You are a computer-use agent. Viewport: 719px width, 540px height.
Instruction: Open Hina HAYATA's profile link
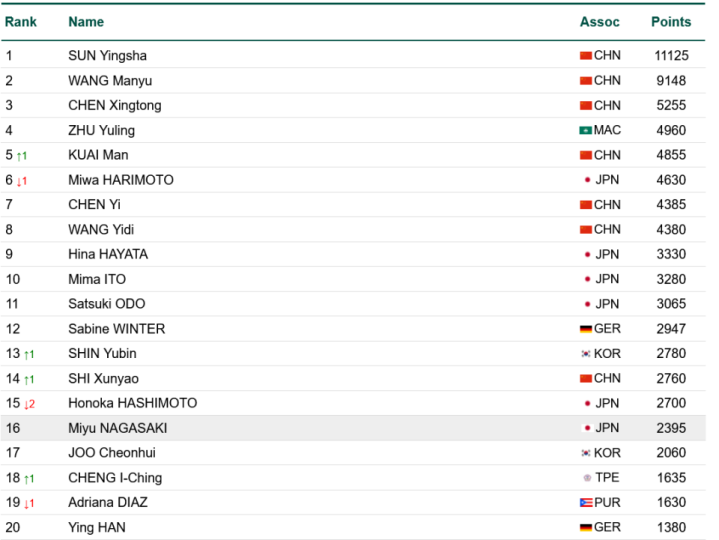click(x=108, y=254)
